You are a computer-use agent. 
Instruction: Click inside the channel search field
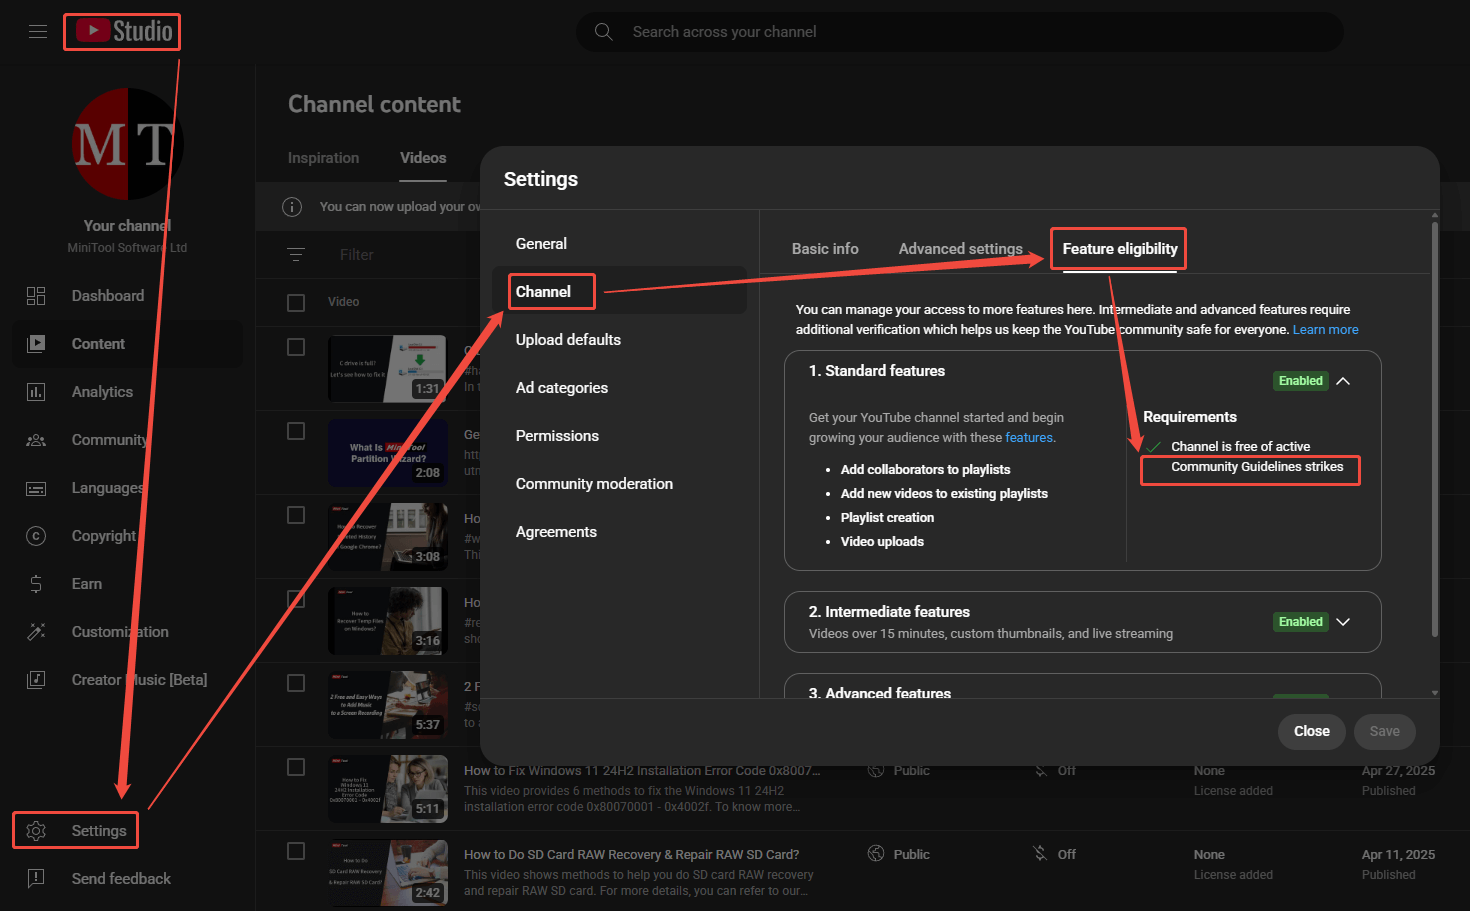(900, 31)
